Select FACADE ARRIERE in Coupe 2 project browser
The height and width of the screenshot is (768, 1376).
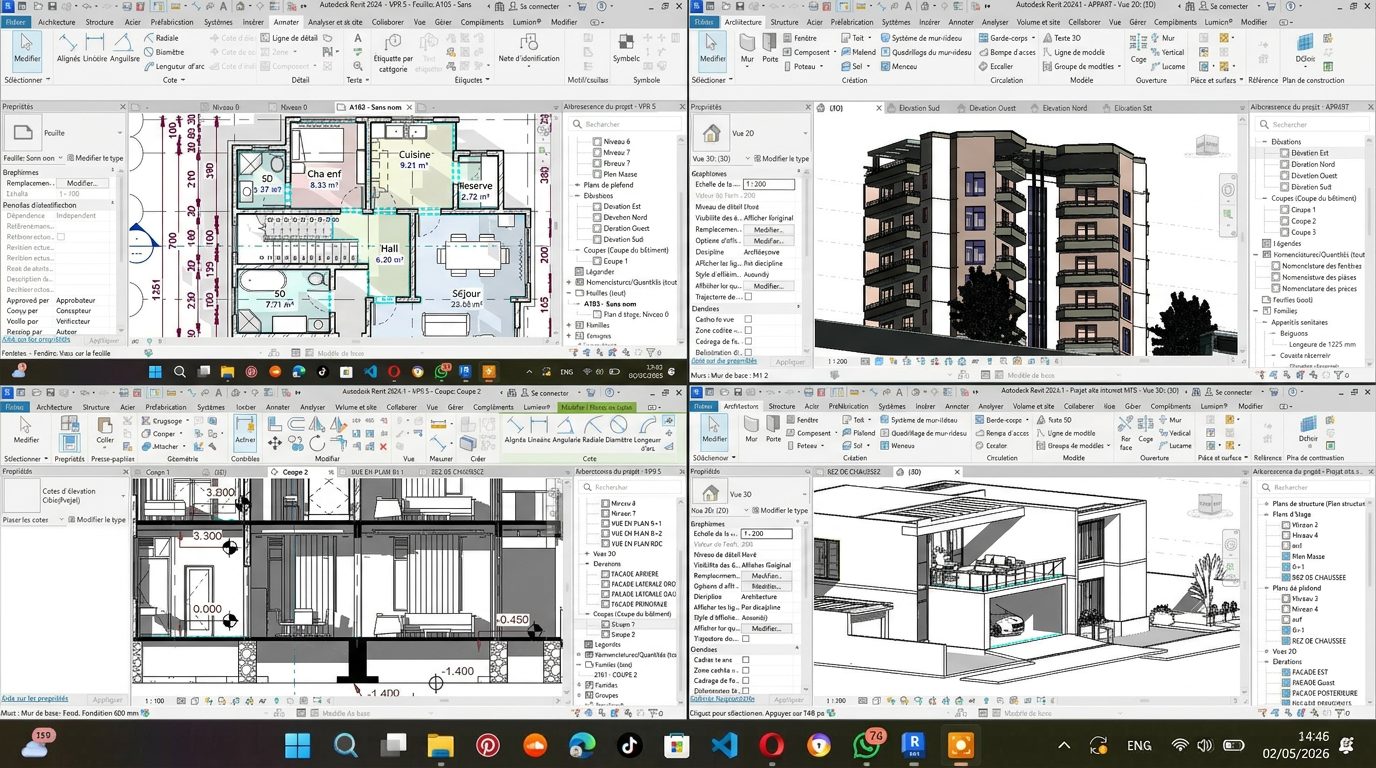point(629,574)
